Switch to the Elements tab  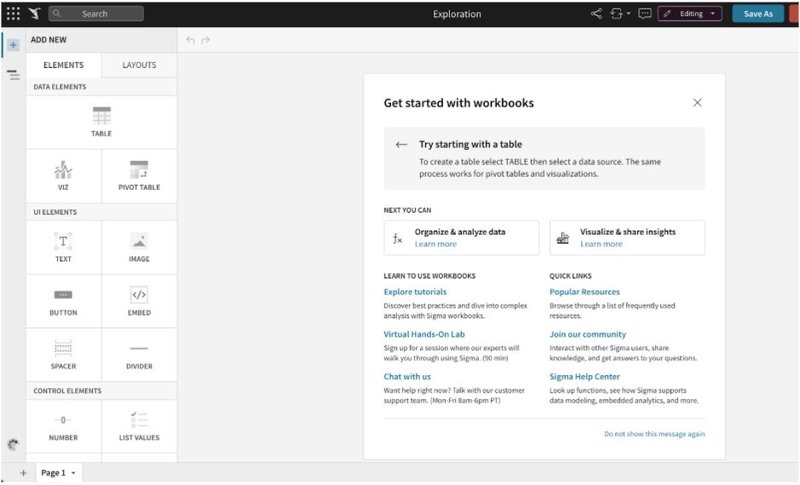pos(63,65)
